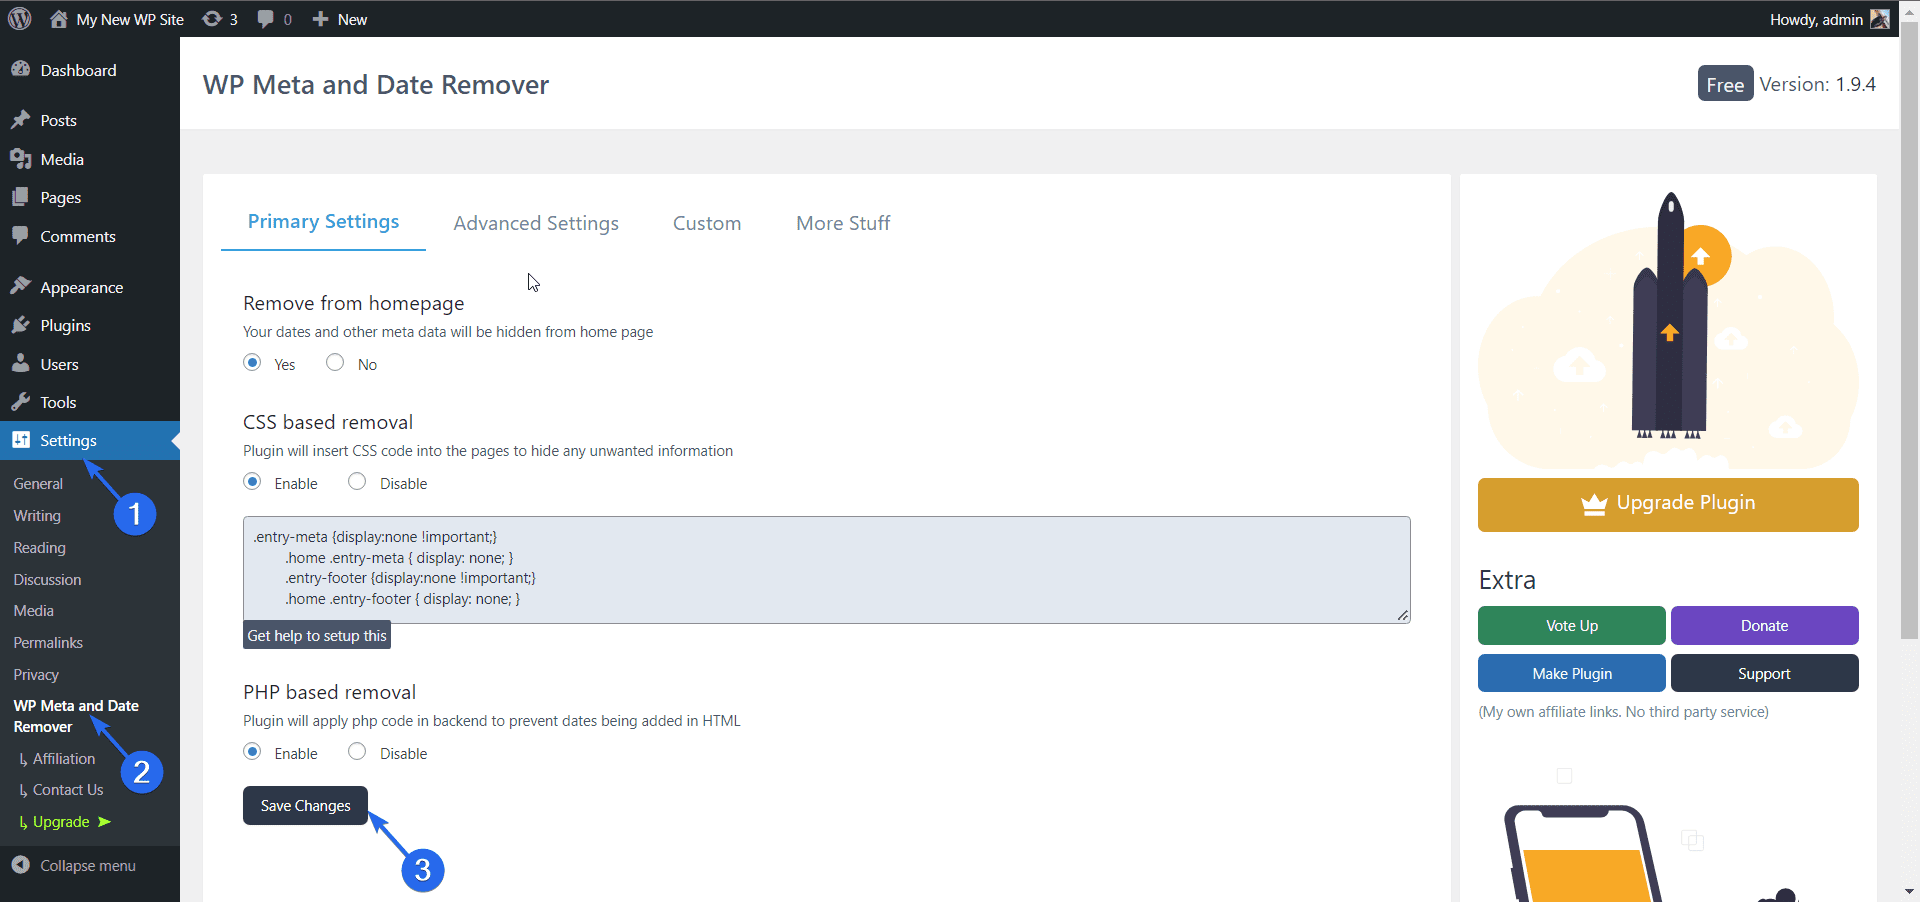1920x902 pixels.
Task: Switch to Advanced Settings tab
Action: 536,223
